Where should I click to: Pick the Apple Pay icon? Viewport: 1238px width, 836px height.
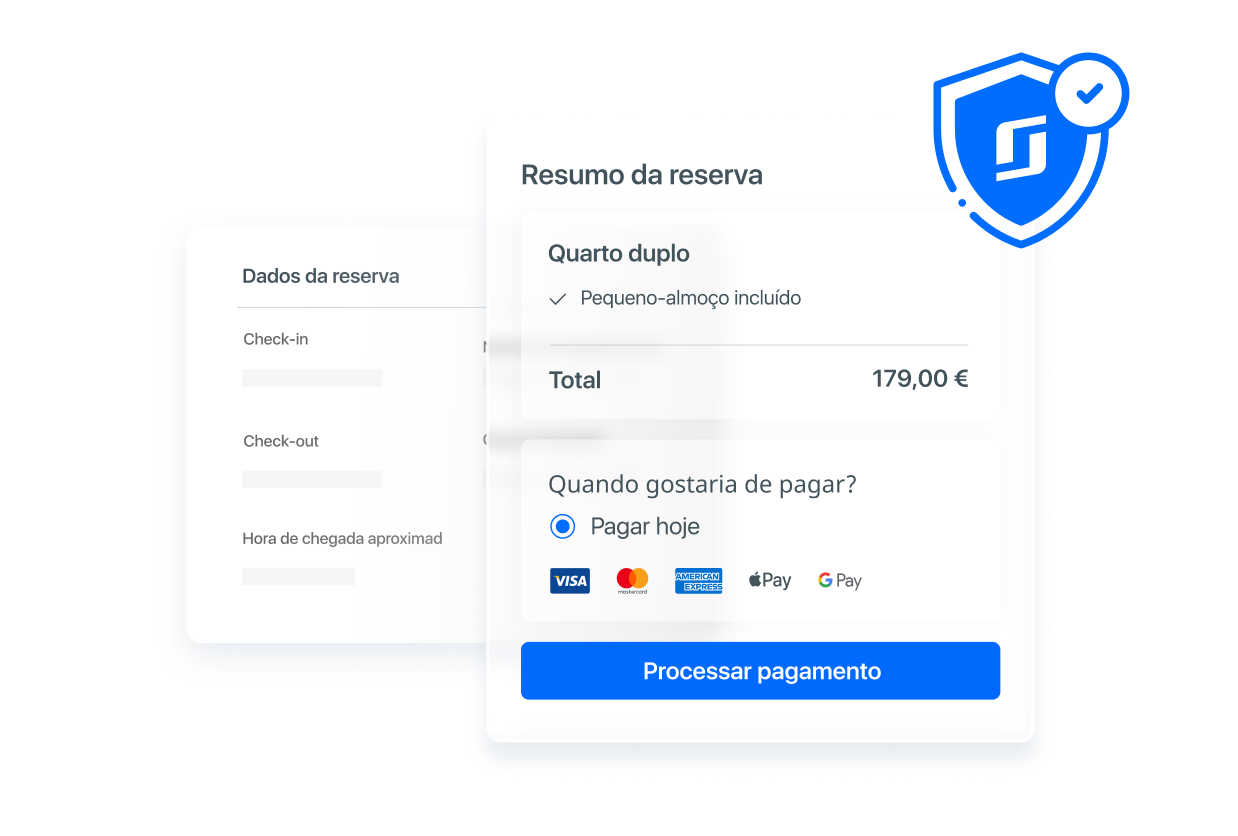(770, 580)
